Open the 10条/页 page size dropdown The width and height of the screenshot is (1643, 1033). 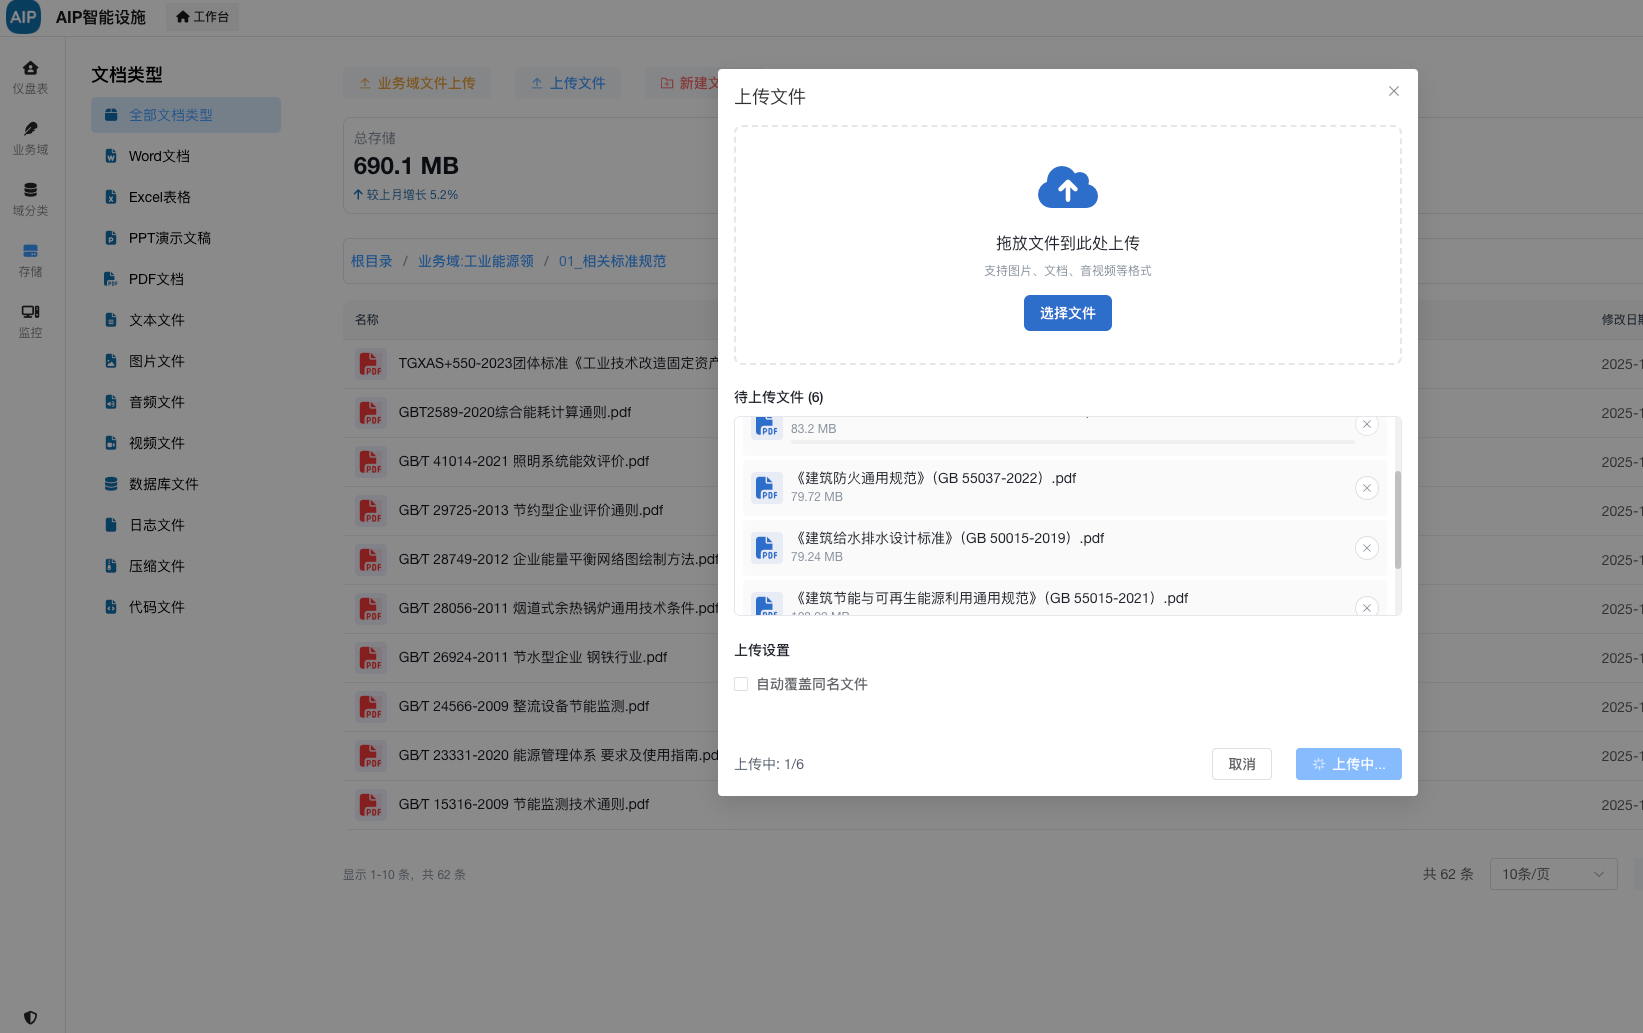1552,874
